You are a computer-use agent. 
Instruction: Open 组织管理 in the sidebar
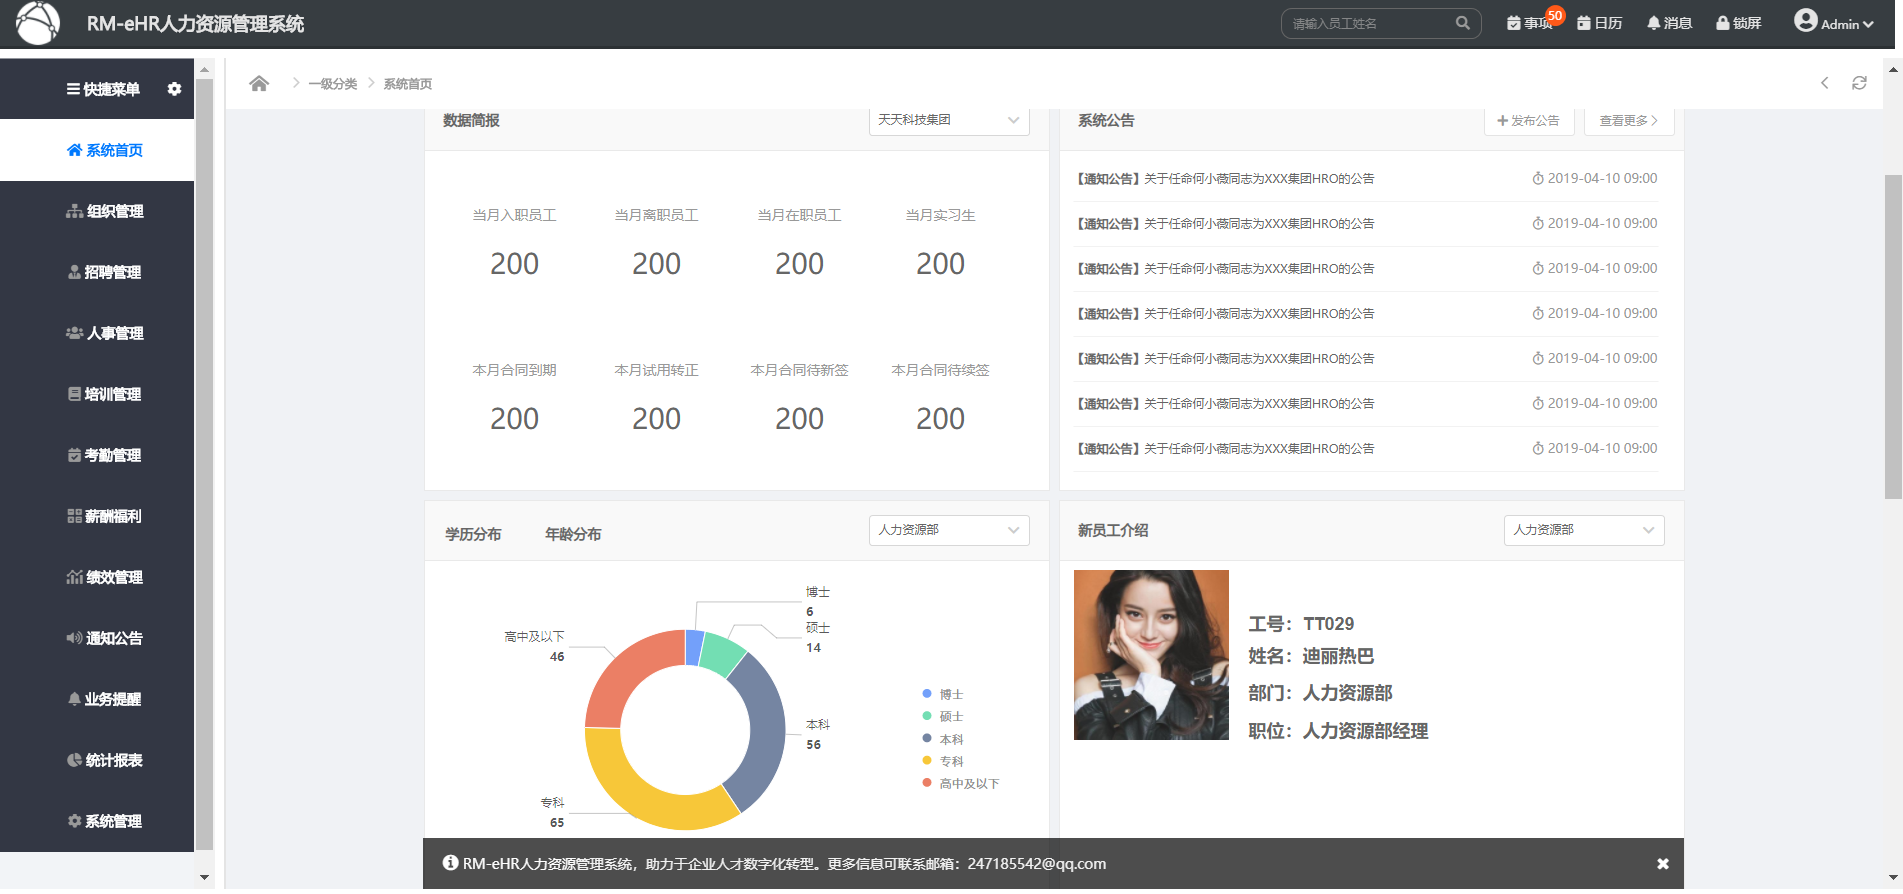pos(97,211)
